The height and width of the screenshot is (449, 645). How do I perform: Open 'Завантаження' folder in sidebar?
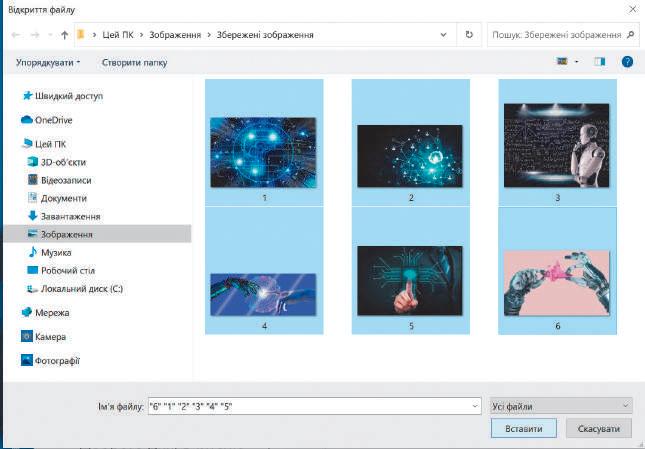click(70, 216)
